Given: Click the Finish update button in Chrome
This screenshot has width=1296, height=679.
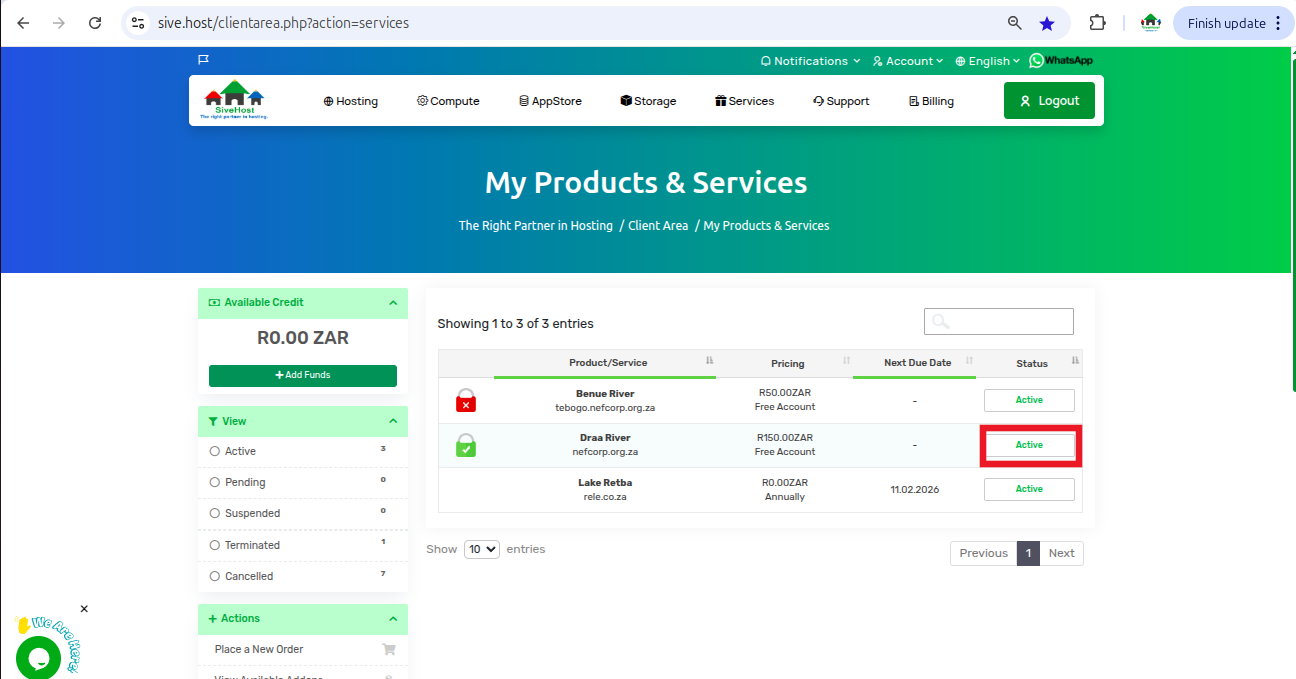Looking at the screenshot, I should tap(1226, 23).
